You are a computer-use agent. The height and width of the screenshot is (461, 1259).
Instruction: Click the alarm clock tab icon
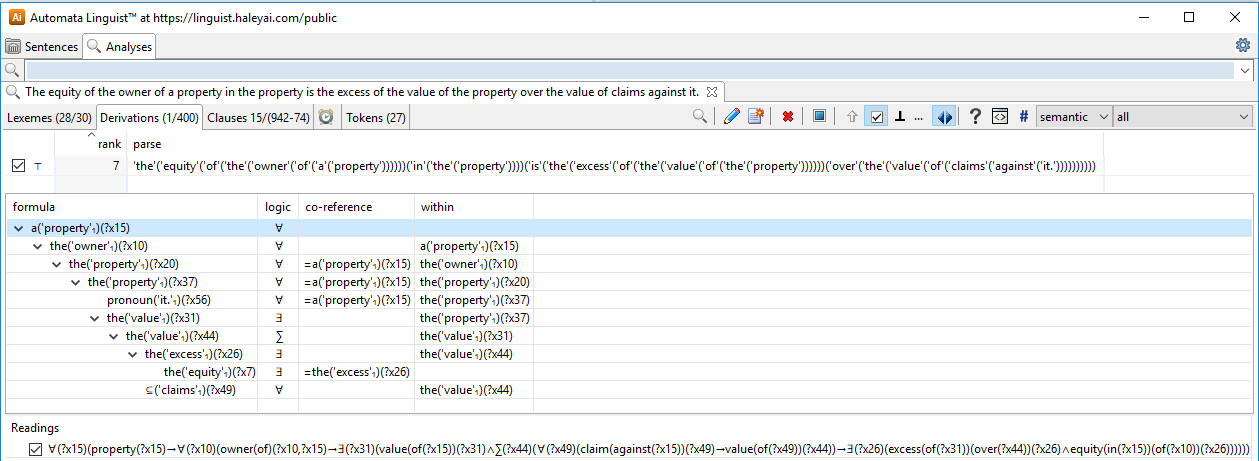click(x=326, y=117)
